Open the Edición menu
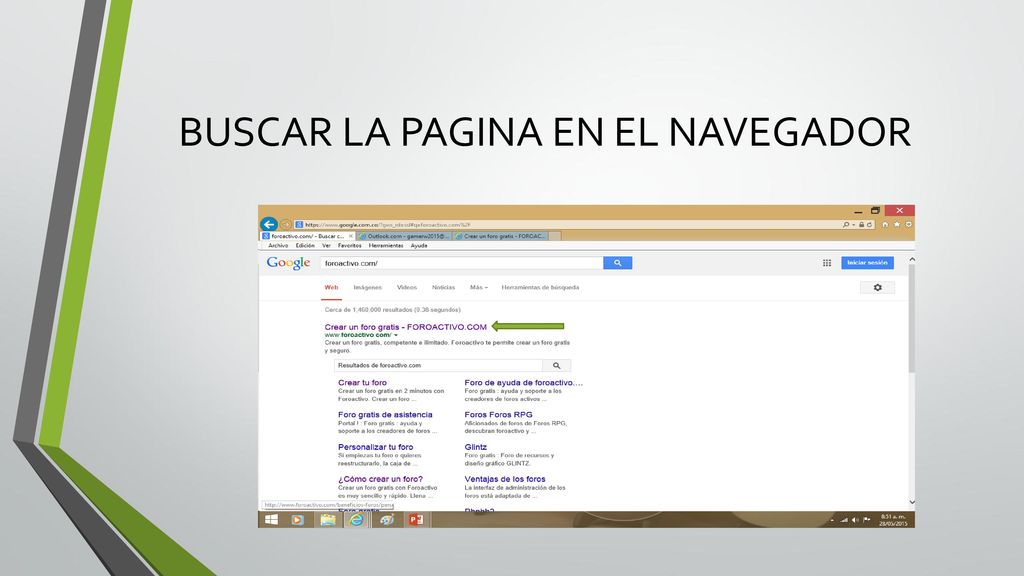Image resolution: width=1024 pixels, height=576 pixels. click(x=305, y=246)
